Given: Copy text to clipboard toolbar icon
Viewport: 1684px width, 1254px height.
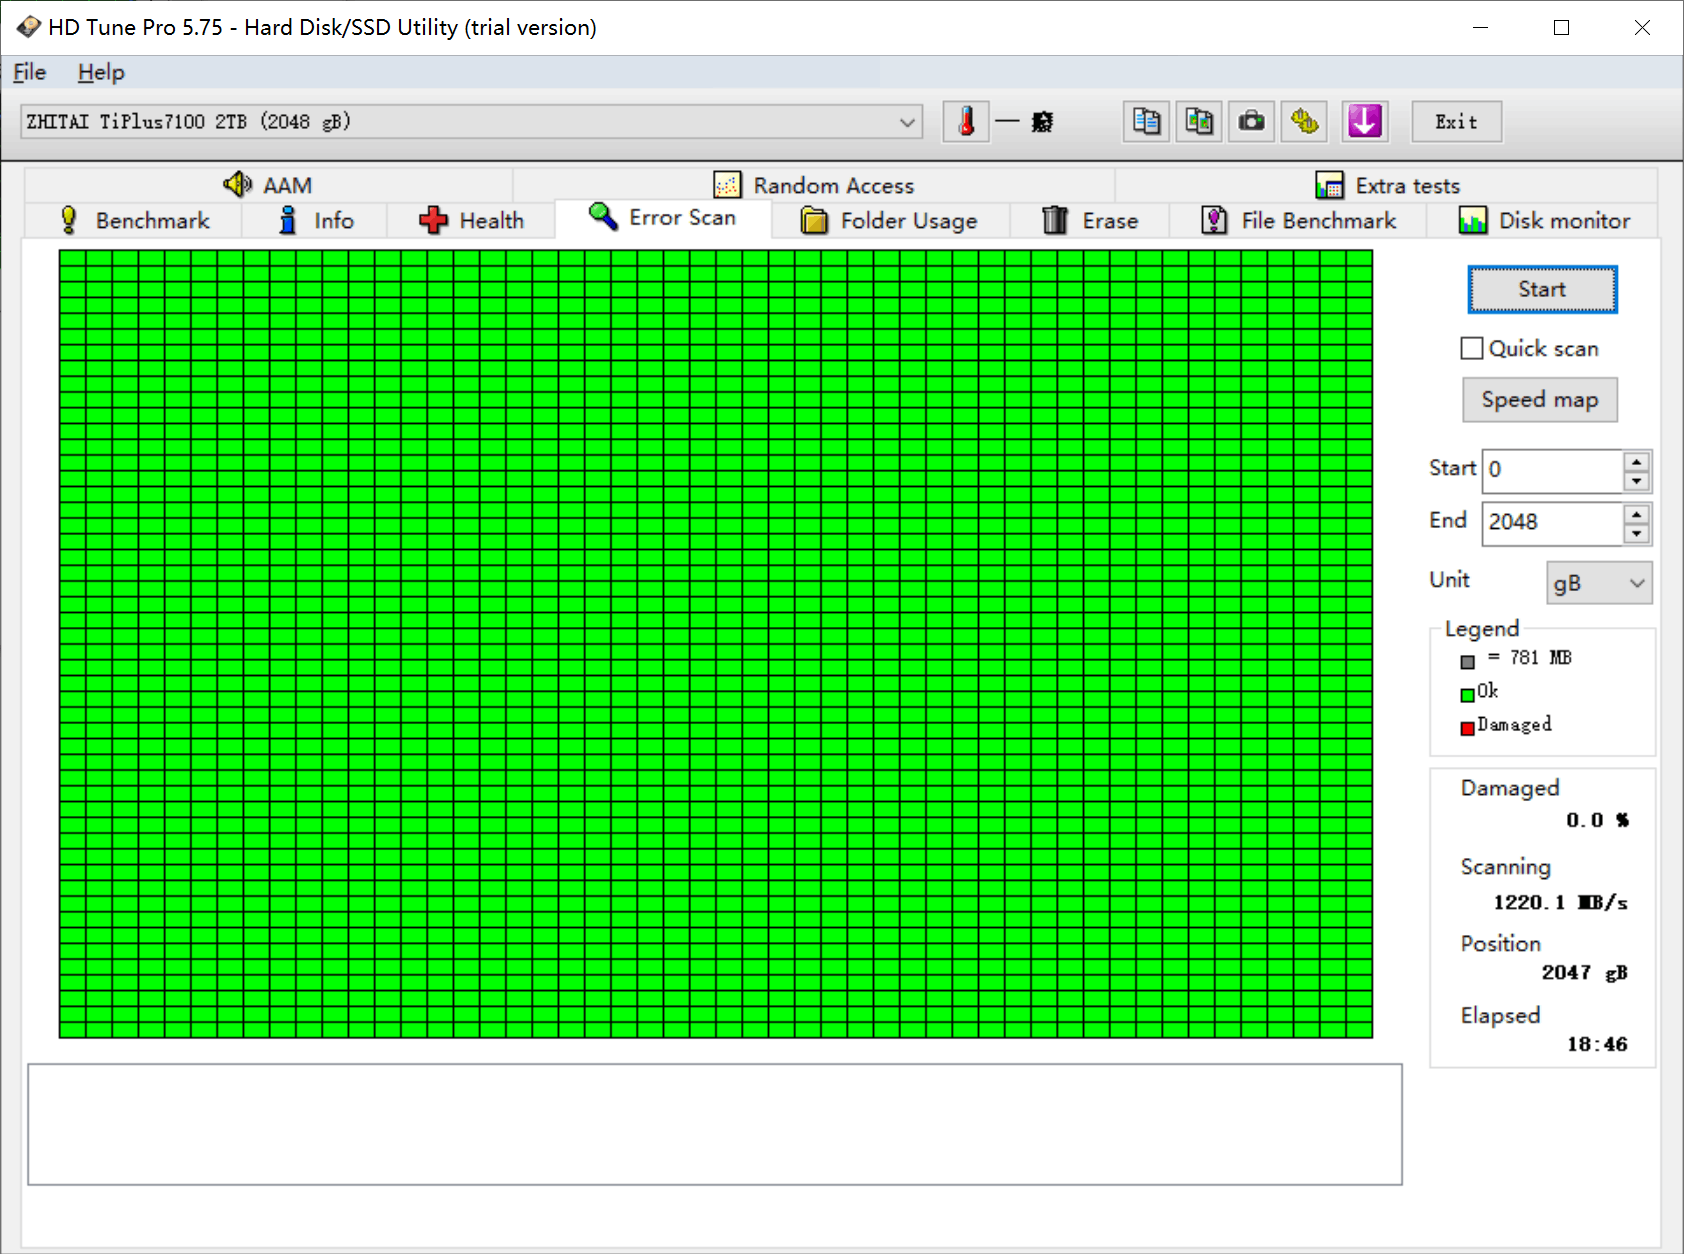Looking at the screenshot, I should pos(1146,122).
